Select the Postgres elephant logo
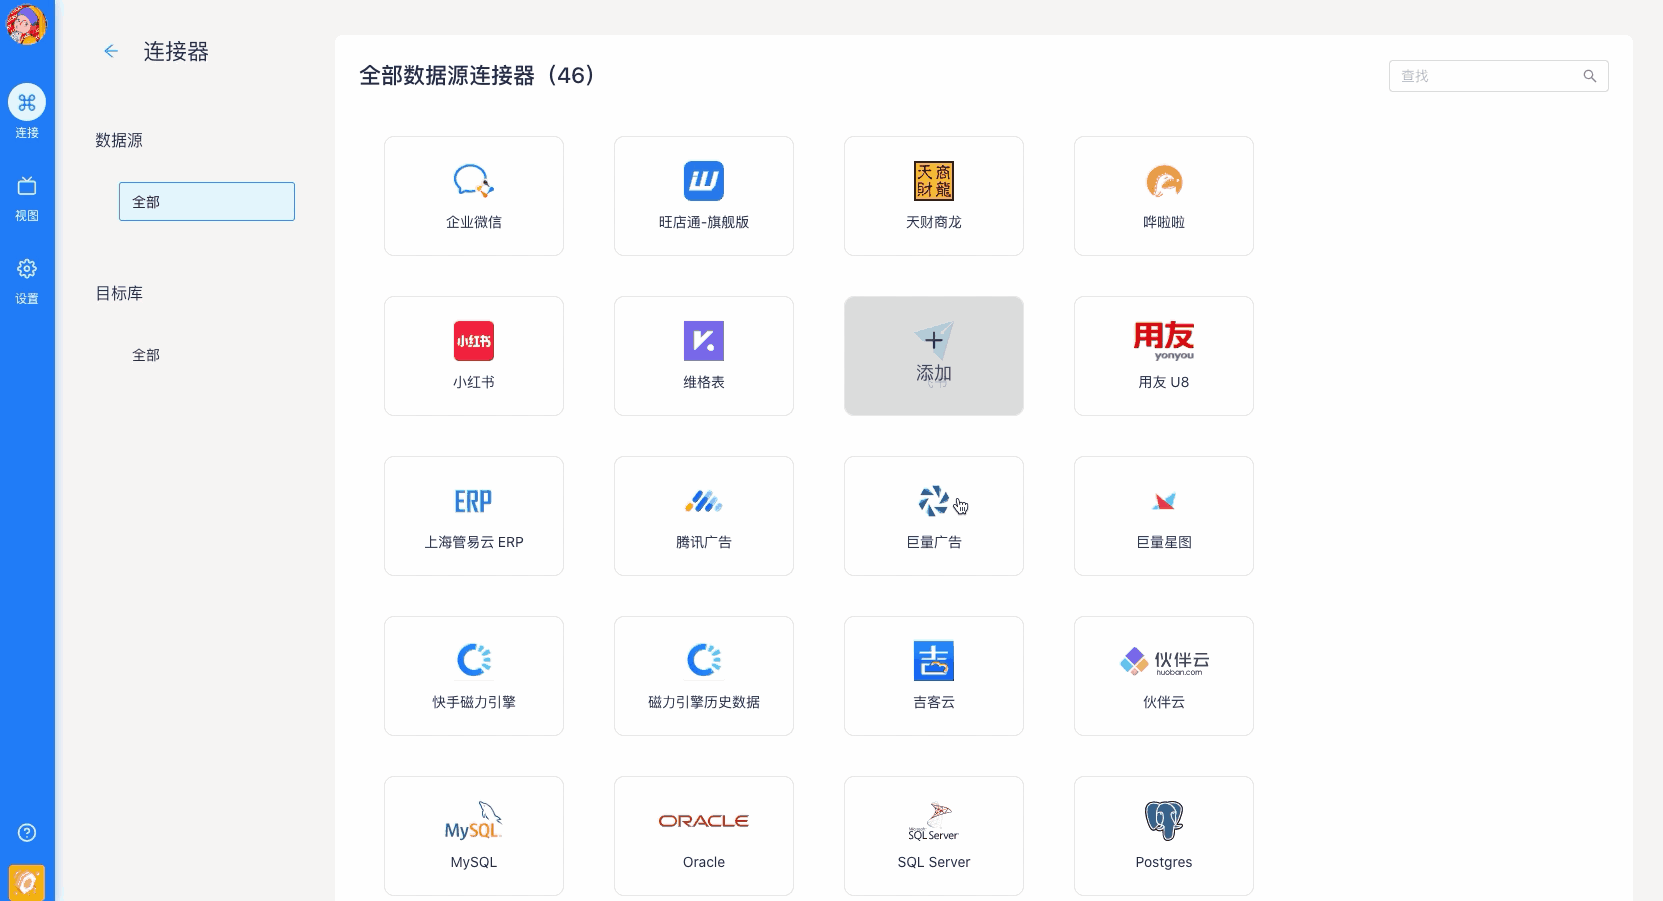Image resolution: width=1663 pixels, height=901 pixels. (1164, 821)
